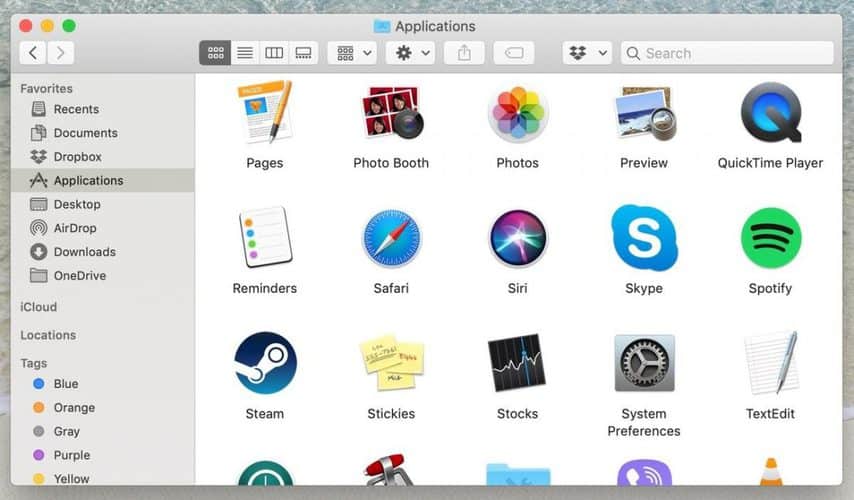Open the Photos app icon
The width and height of the screenshot is (854, 500).
[x=517, y=113]
